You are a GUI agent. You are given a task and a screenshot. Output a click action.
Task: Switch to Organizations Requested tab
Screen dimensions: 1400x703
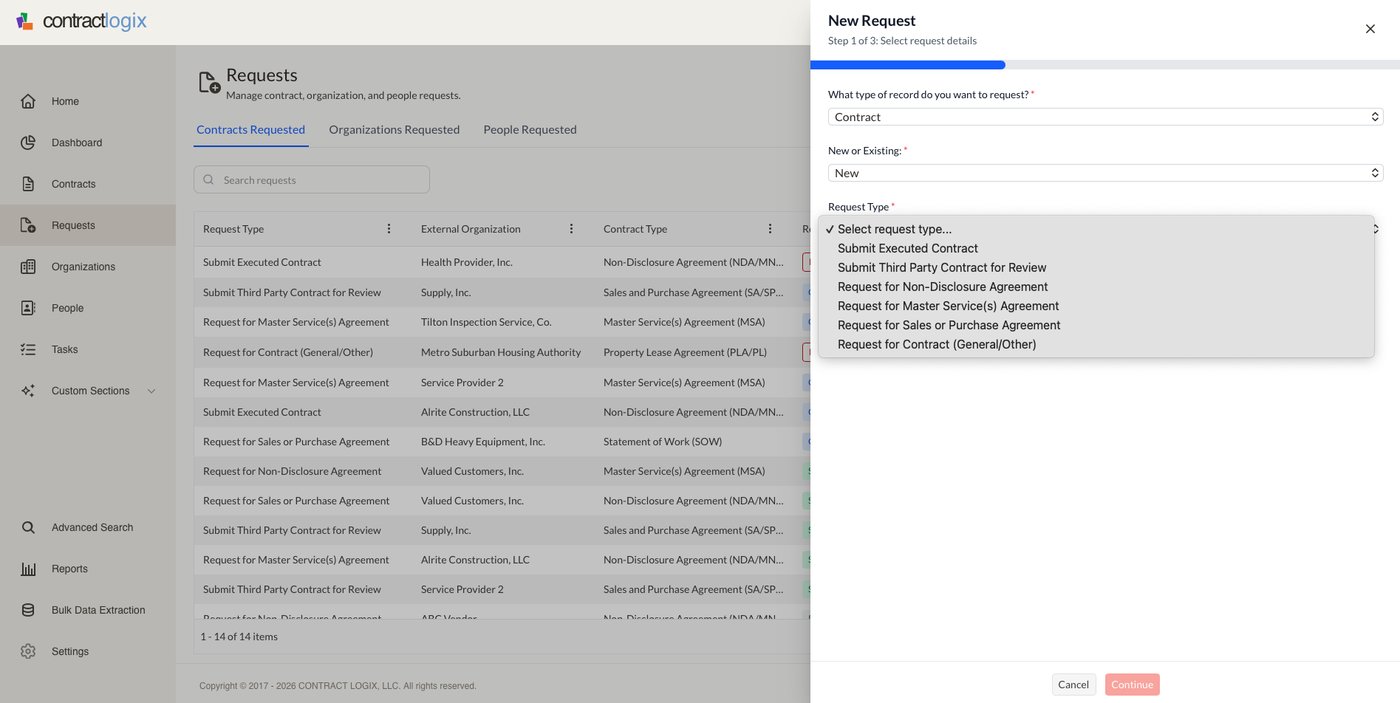click(394, 130)
